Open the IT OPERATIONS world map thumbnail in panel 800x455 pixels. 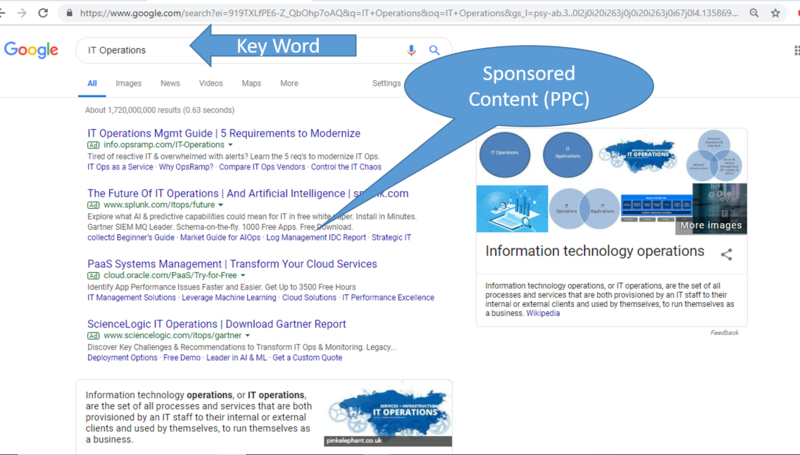(640, 154)
